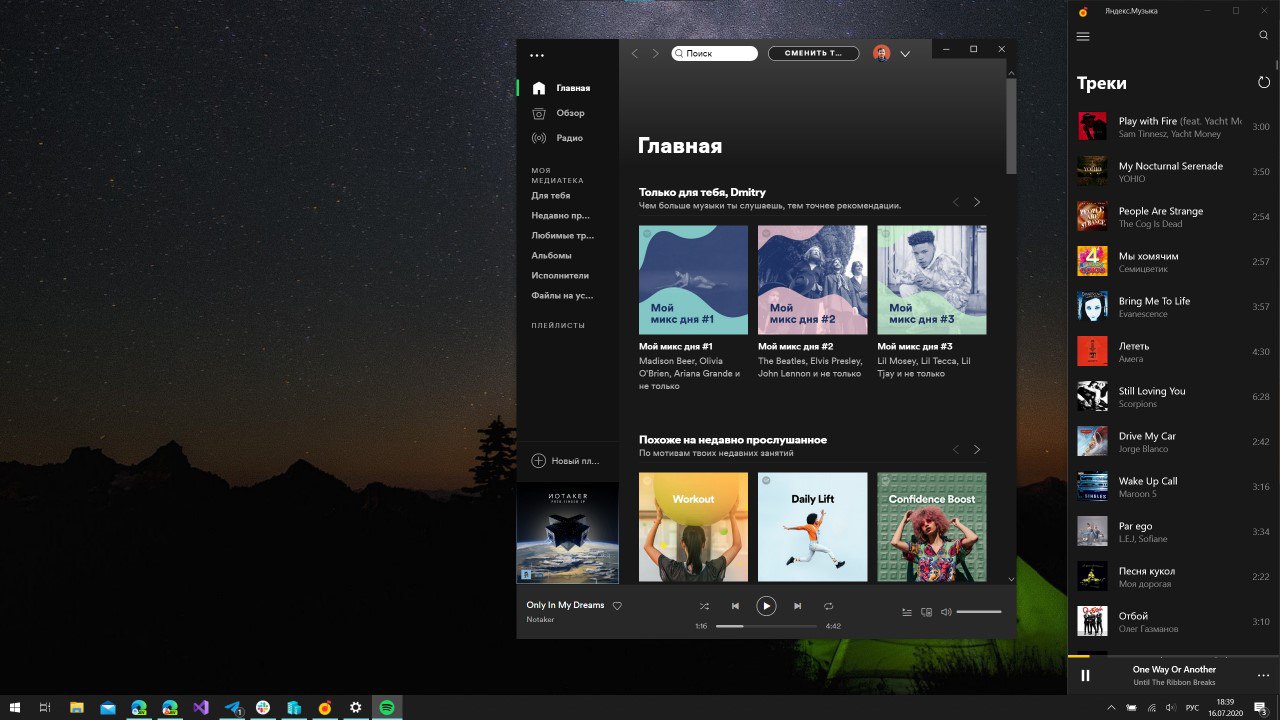The image size is (1280, 720).
Task: Click the Spotify main view vertical scrollbar
Action: pyautogui.click(x=1011, y=126)
